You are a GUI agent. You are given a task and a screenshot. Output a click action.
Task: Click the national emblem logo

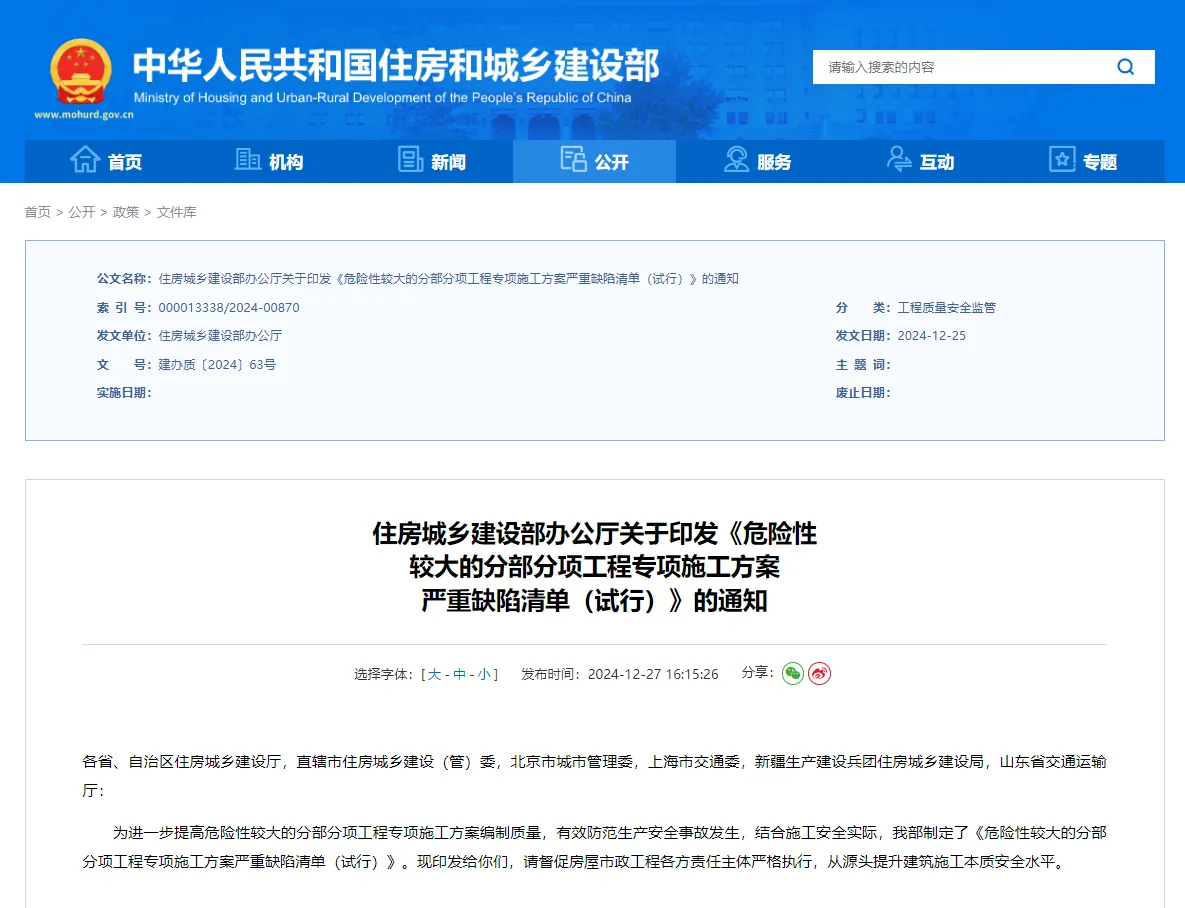click(81, 72)
